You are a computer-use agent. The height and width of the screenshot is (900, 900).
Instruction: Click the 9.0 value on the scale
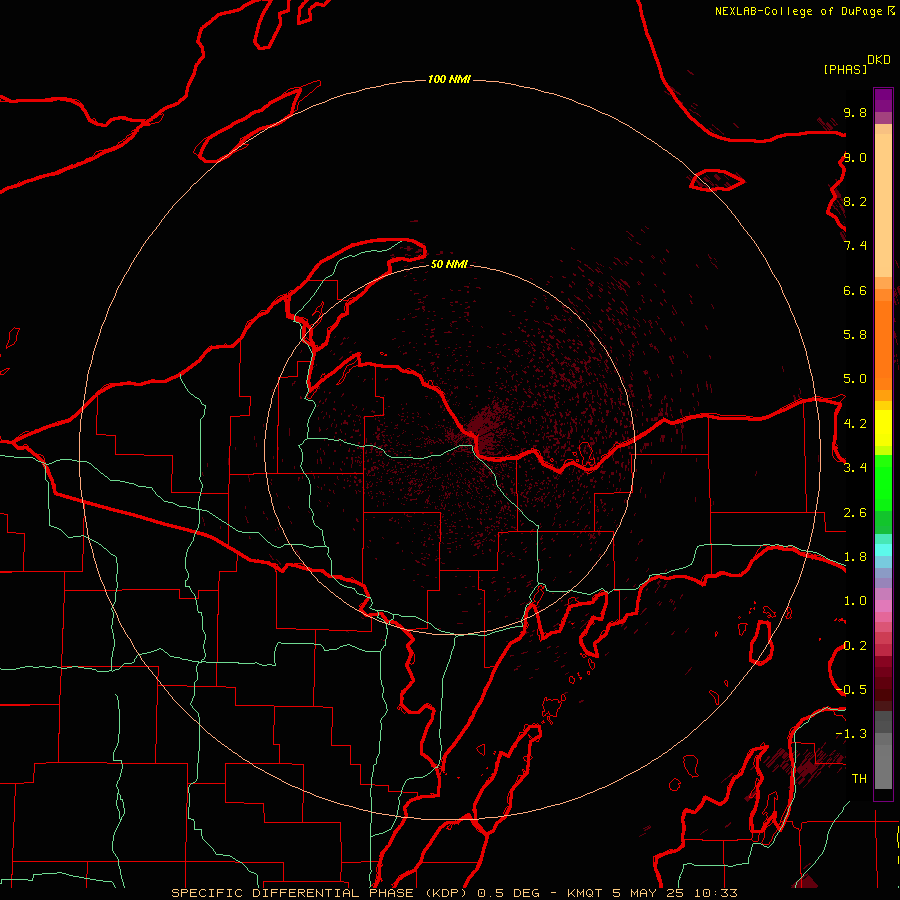point(855,157)
